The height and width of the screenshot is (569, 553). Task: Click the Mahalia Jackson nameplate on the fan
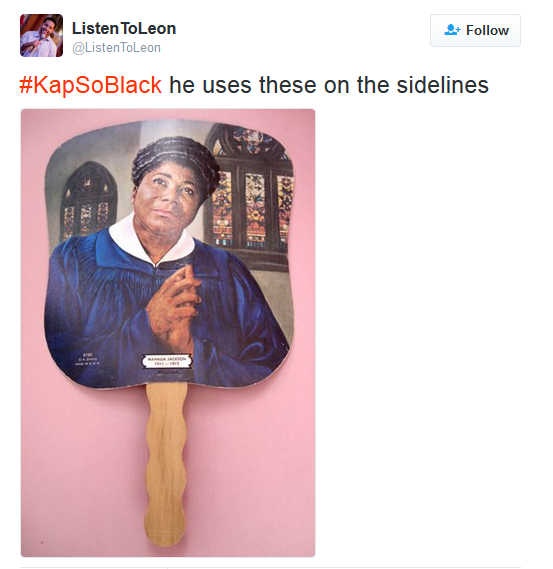167,361
